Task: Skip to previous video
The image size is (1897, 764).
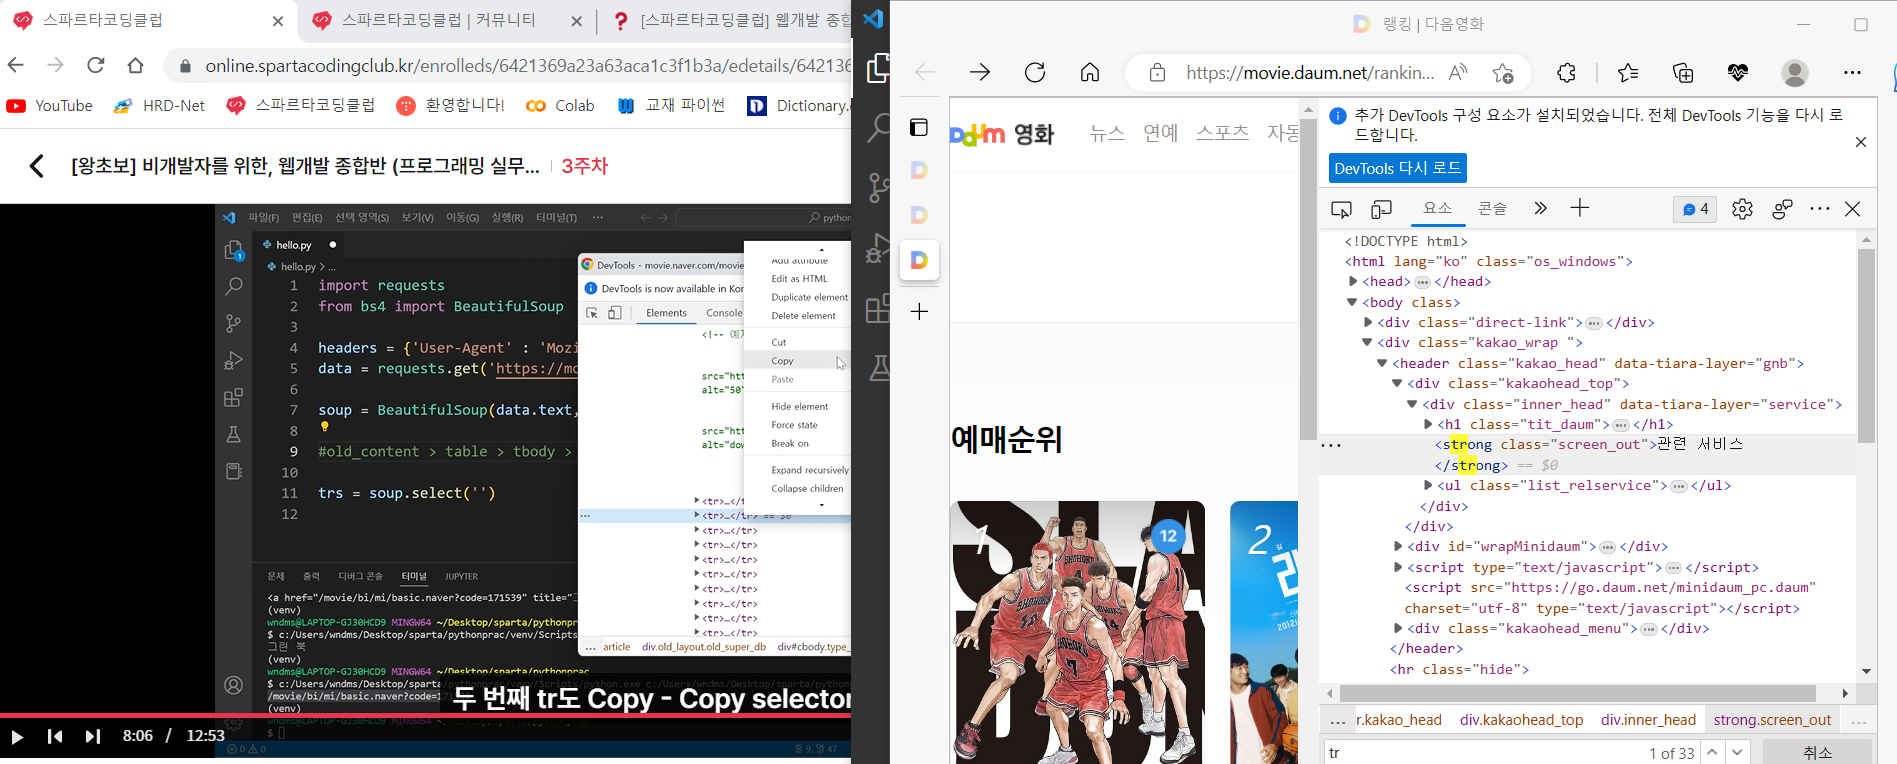Action: [55, 737]
